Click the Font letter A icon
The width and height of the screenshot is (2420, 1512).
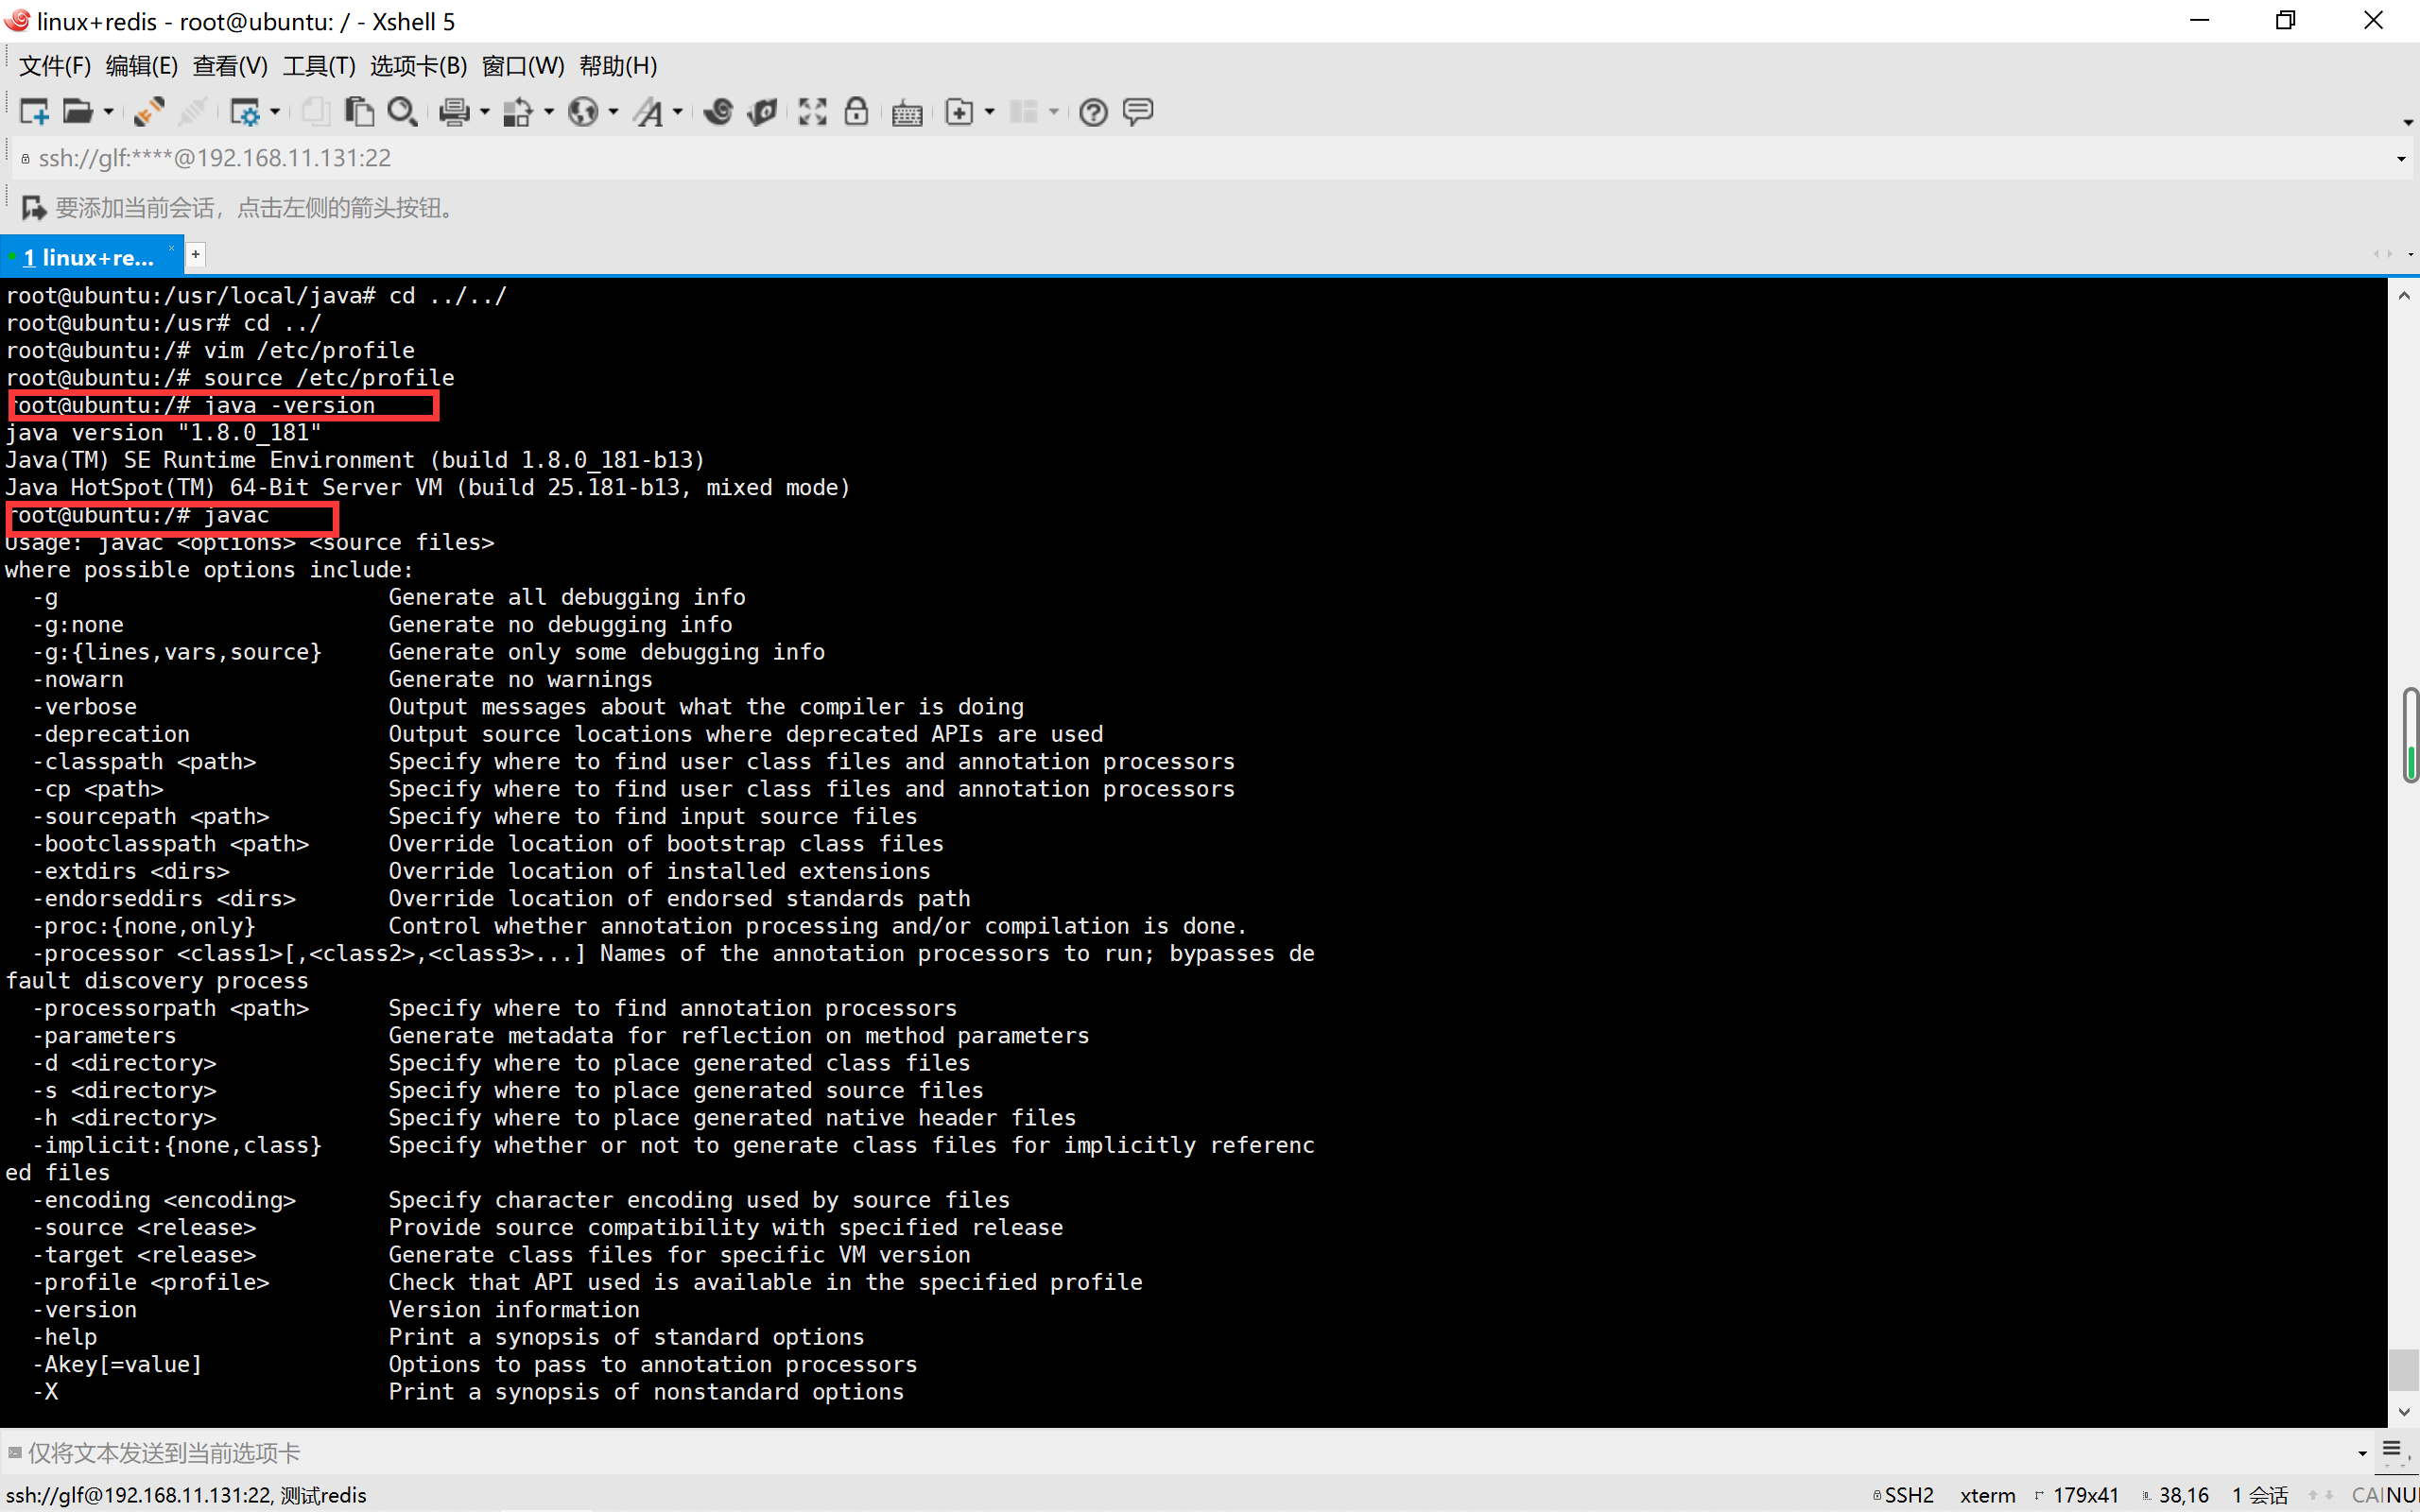point(648,112)
